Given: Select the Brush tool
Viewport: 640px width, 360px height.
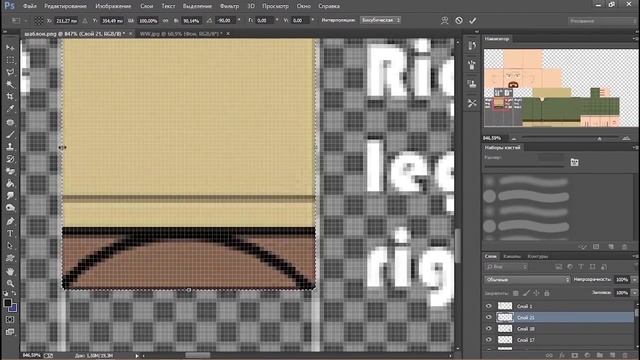Looking at the screenshot, I should [10, 134].
